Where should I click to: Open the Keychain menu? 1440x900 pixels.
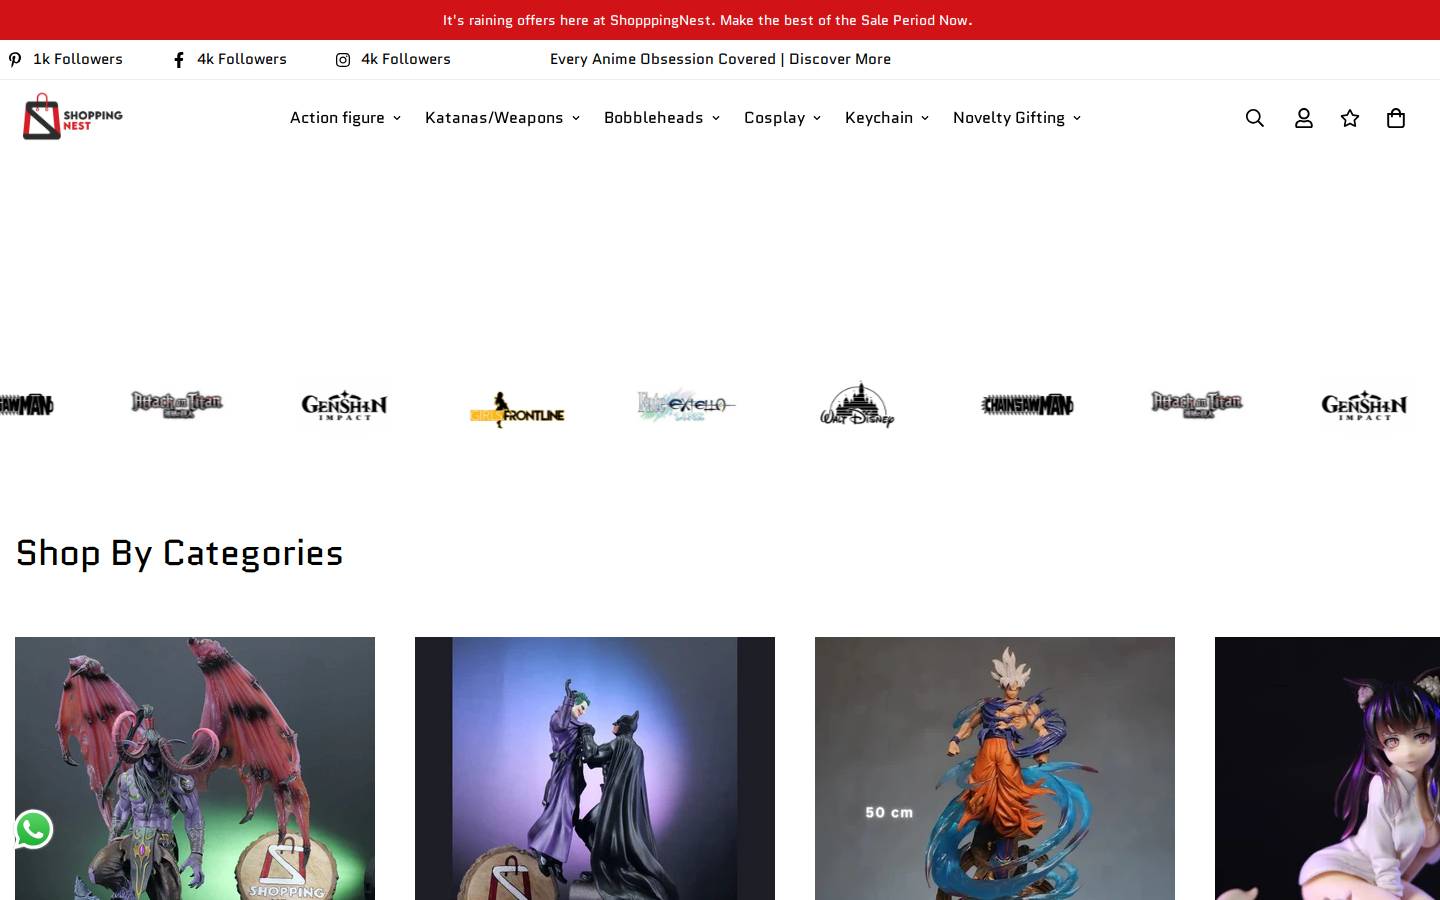tap(878, 118)
